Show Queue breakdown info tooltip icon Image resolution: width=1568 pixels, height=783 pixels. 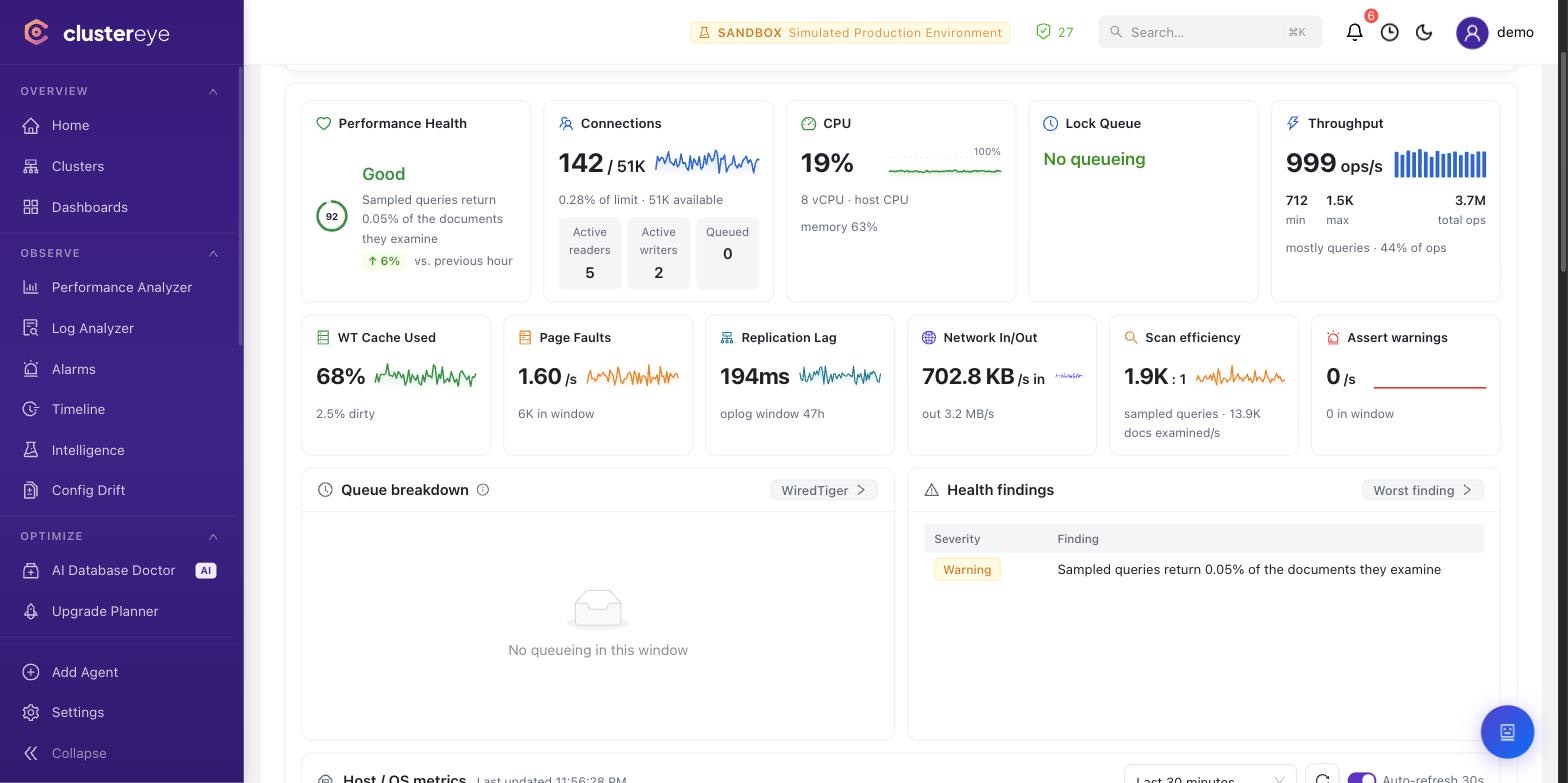click(x=483, y=490)
